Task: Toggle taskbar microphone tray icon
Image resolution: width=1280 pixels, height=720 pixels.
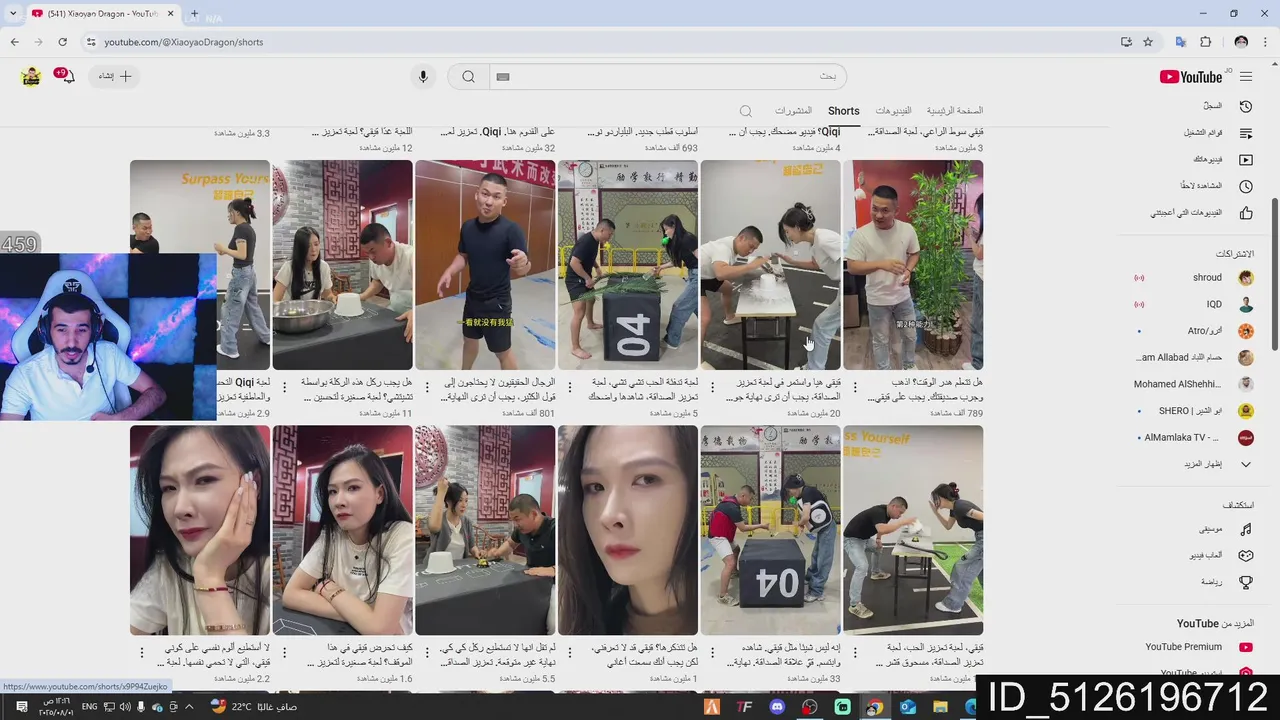Action: [x=141, y=707]
